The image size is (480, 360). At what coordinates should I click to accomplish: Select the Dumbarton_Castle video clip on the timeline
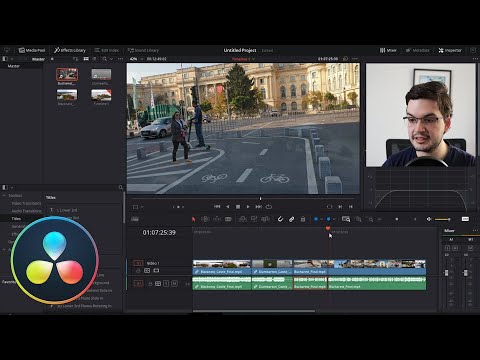272,267
